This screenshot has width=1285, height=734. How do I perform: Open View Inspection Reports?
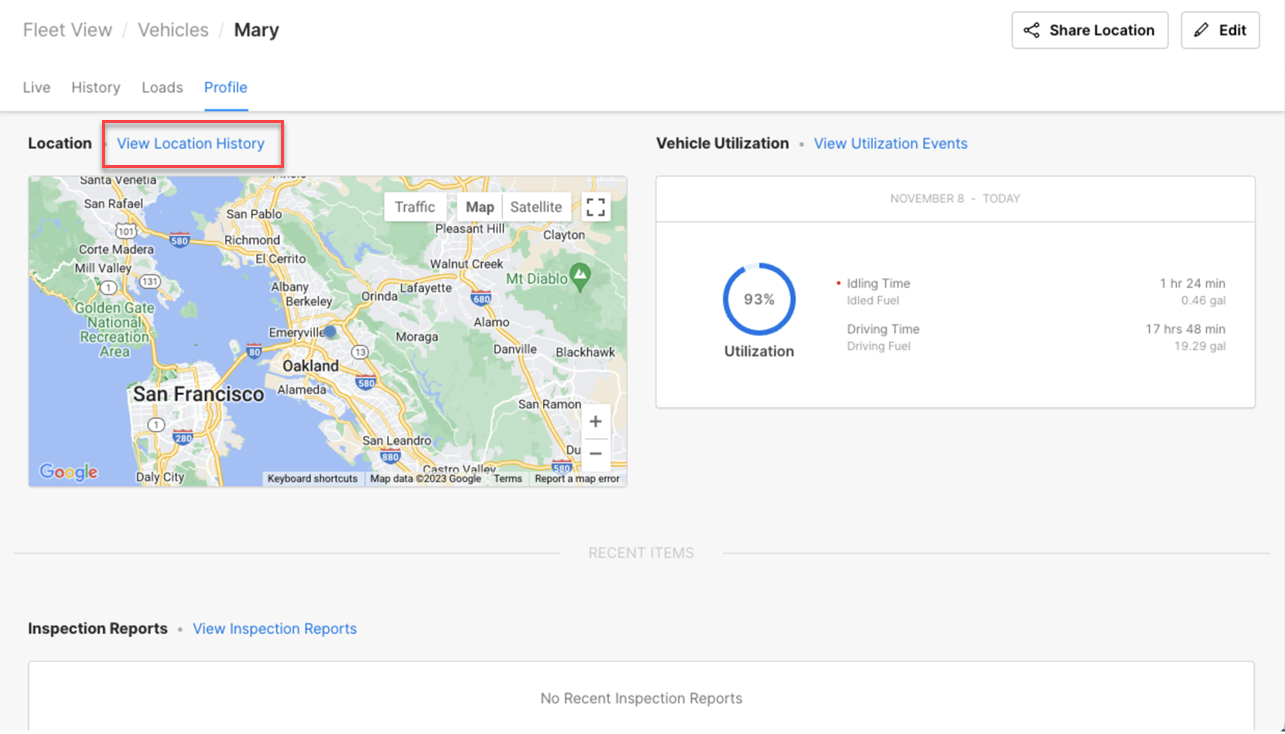274,628
